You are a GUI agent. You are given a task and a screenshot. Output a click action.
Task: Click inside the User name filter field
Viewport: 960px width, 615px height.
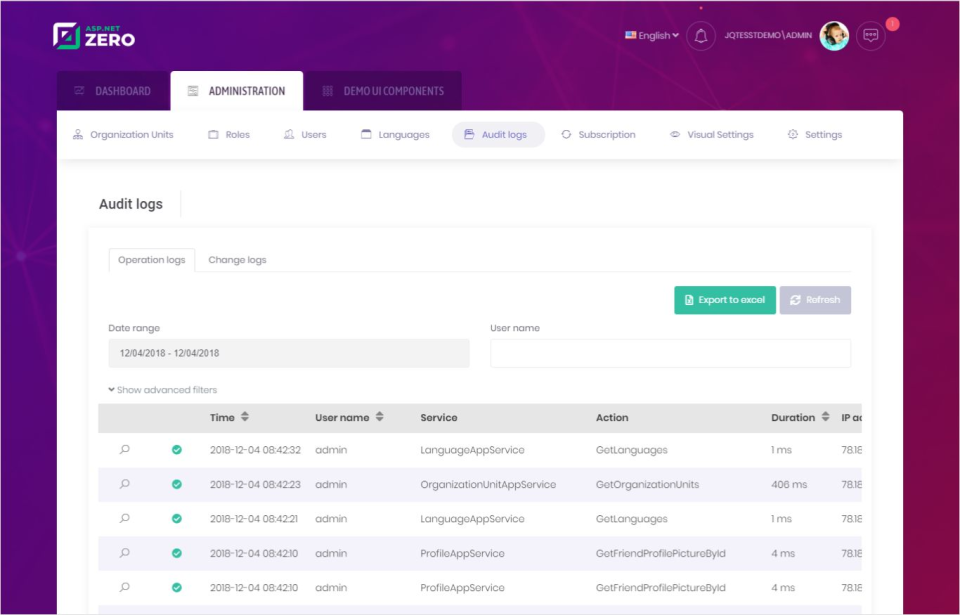(x=670, y=353)
